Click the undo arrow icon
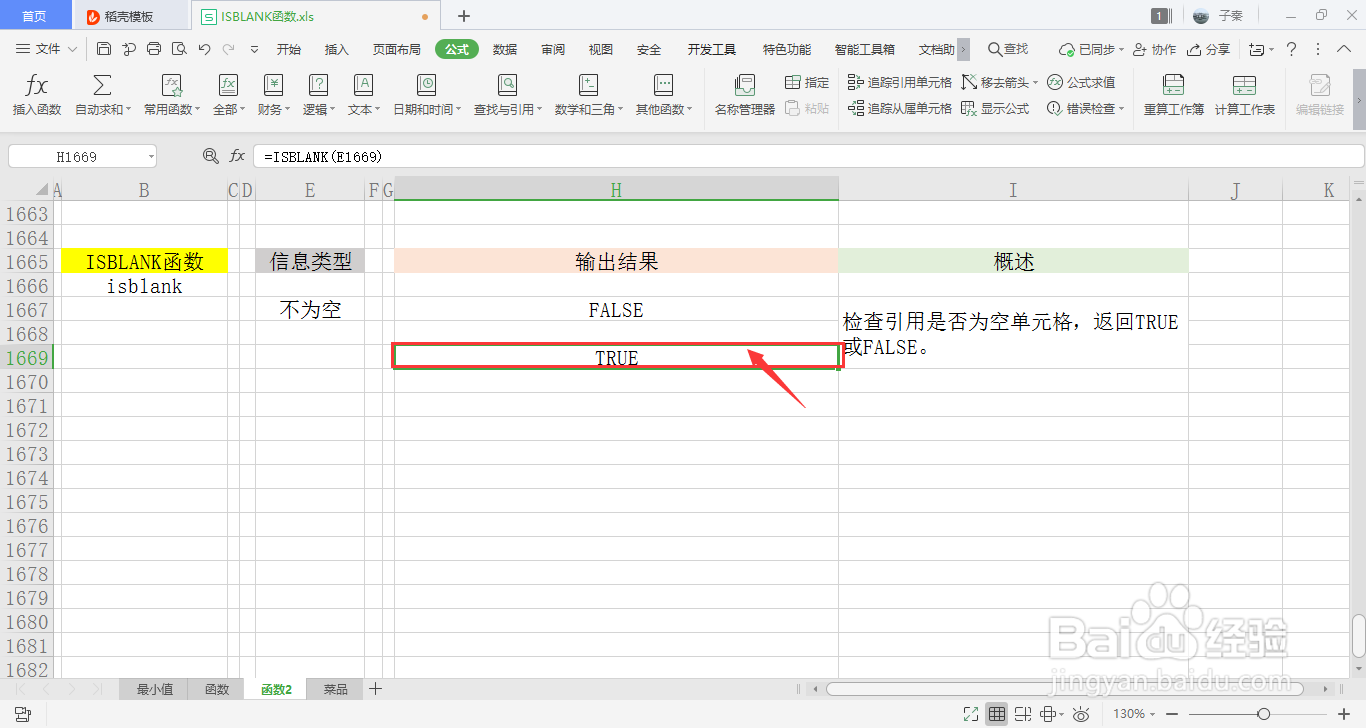This screenshot has width=1366, height=728. [204, 49]
